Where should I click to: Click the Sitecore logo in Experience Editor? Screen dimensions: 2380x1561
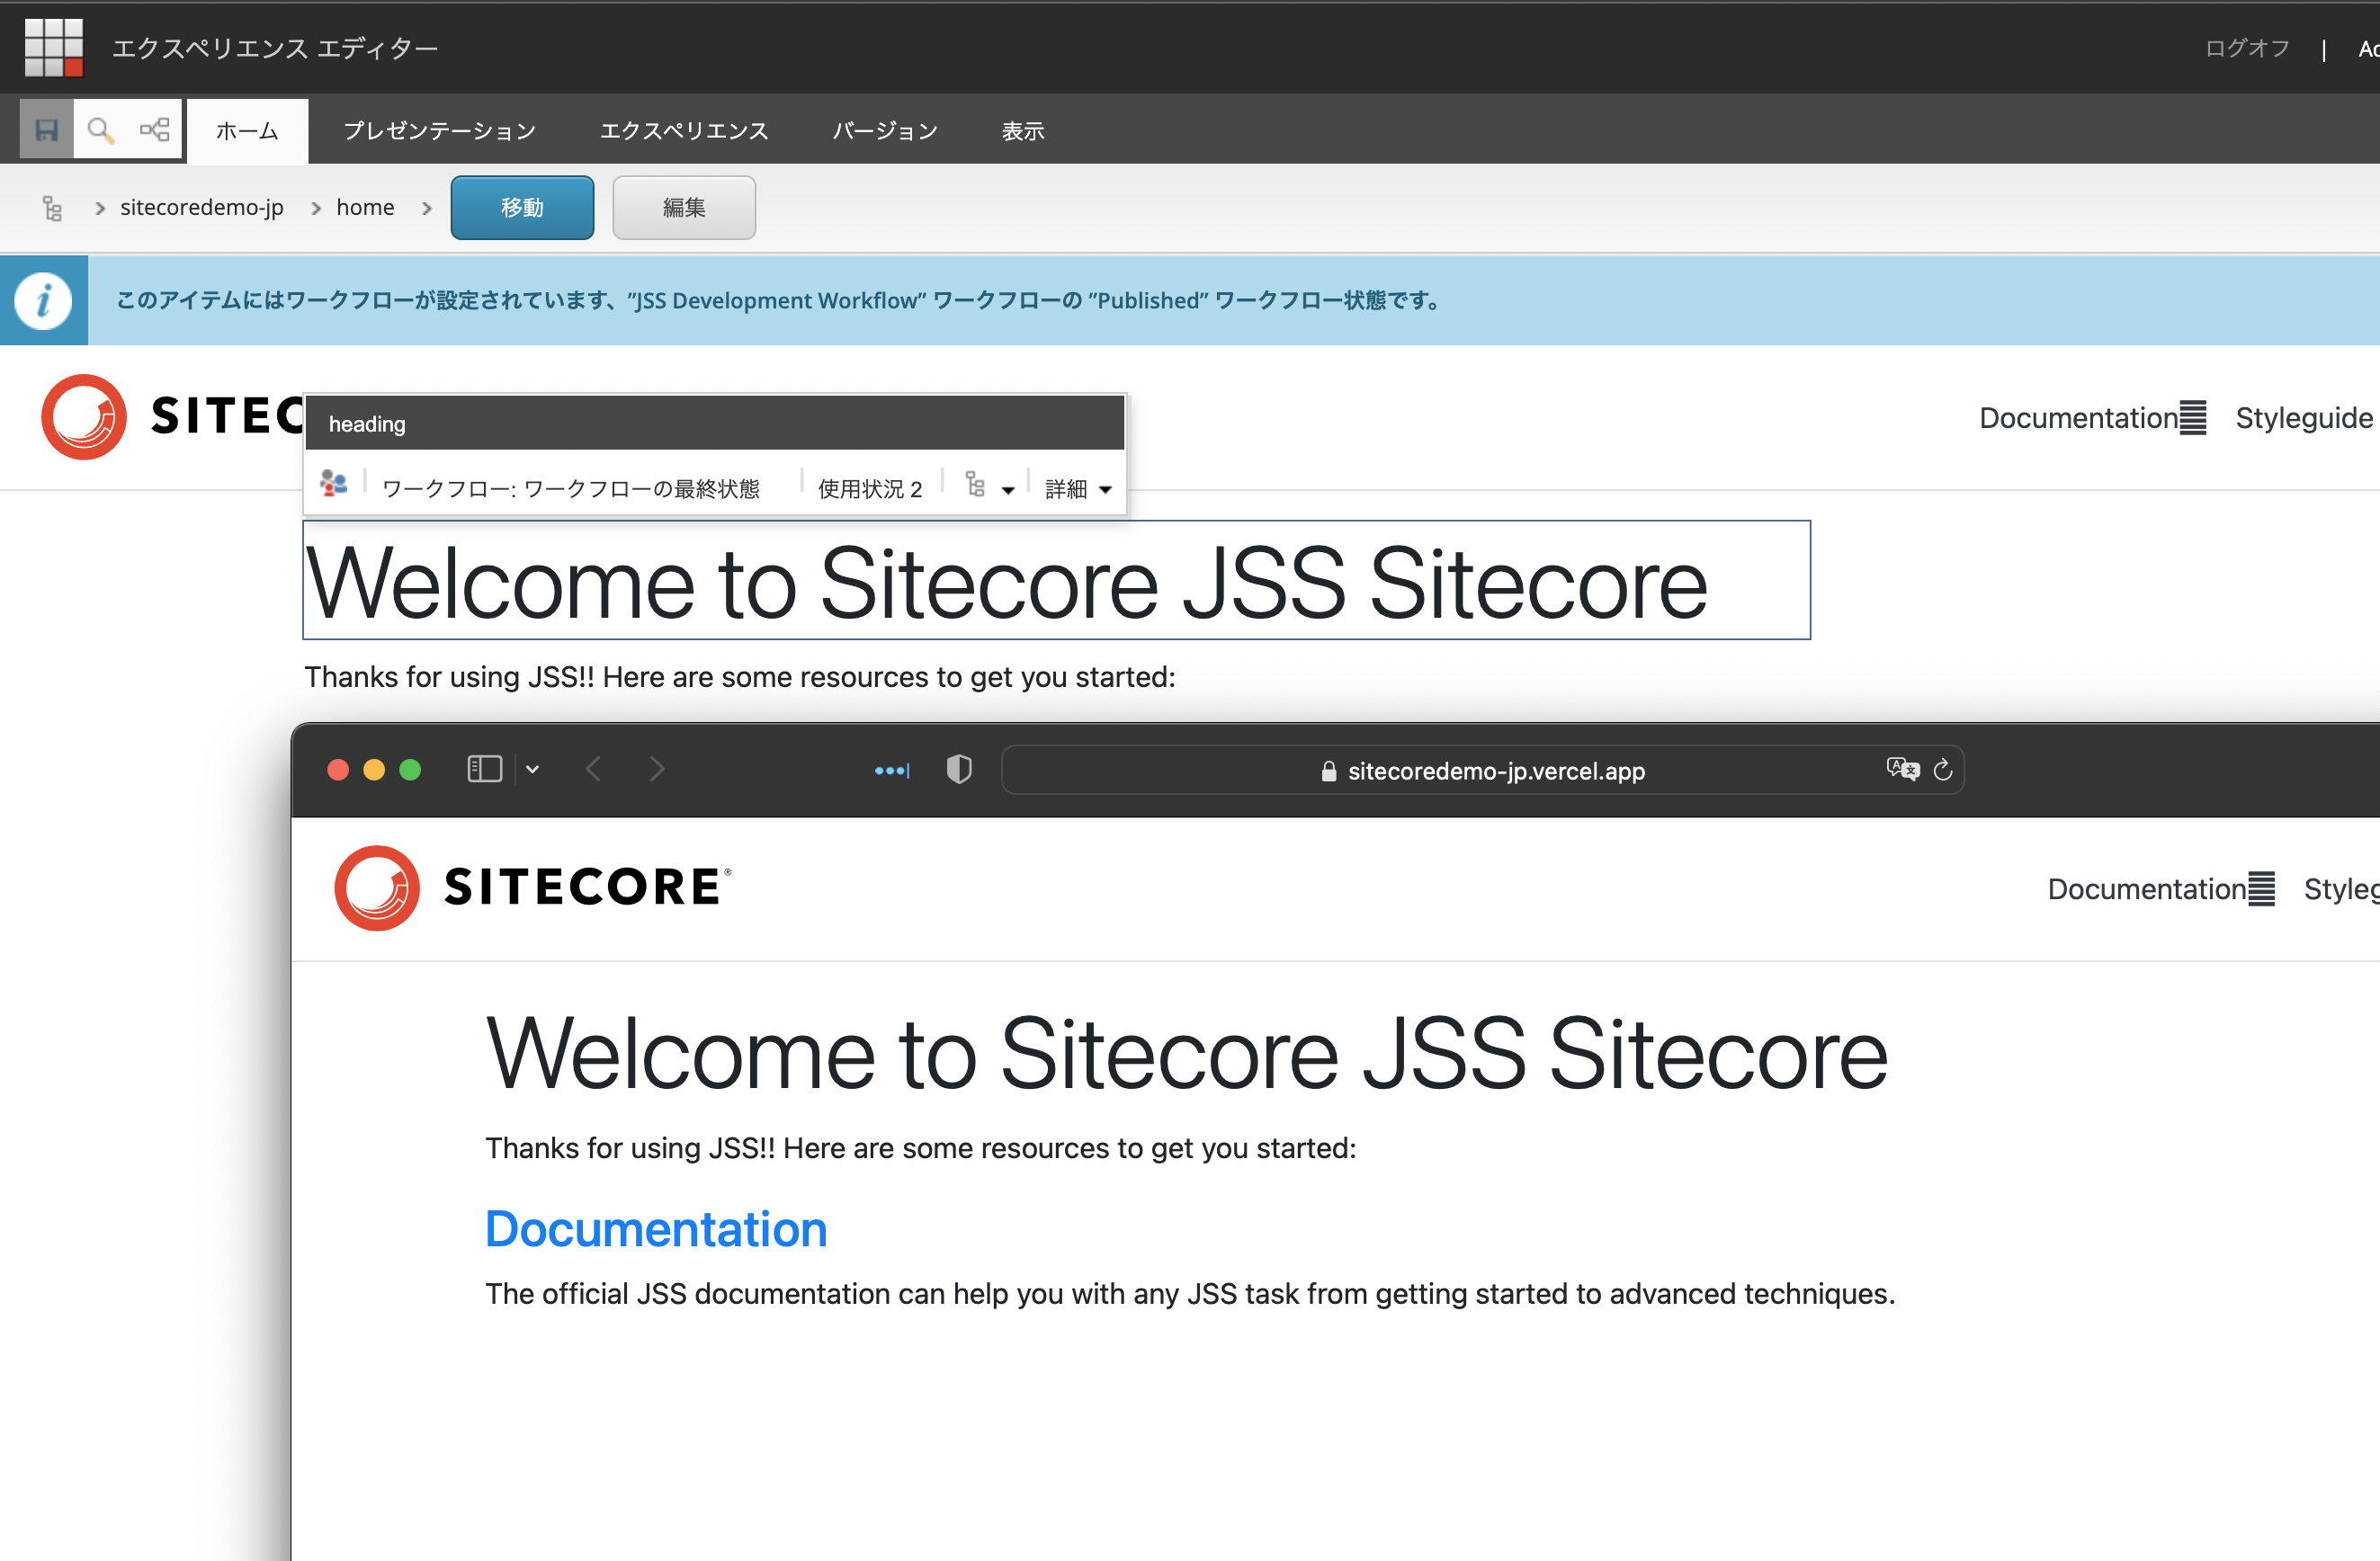pyautogui.click(x=172, y=416)
